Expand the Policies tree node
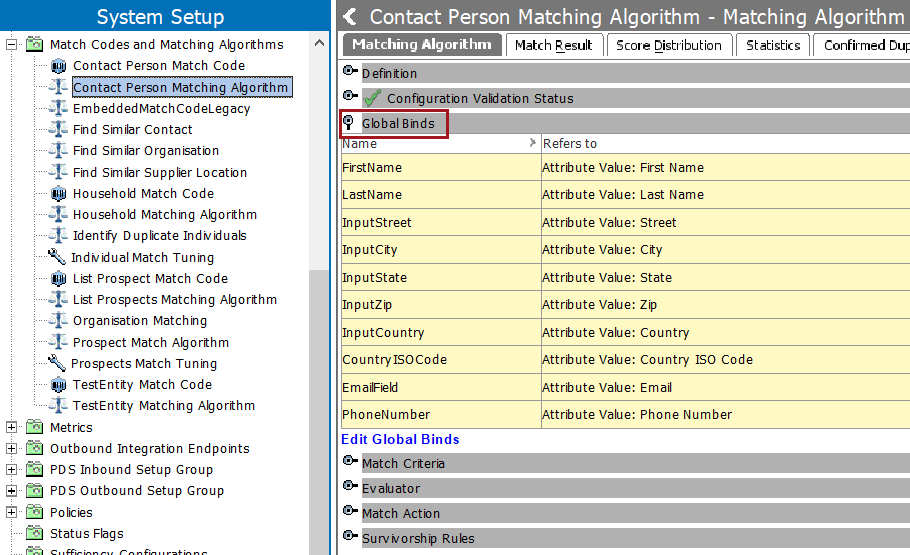 [12, 512]
